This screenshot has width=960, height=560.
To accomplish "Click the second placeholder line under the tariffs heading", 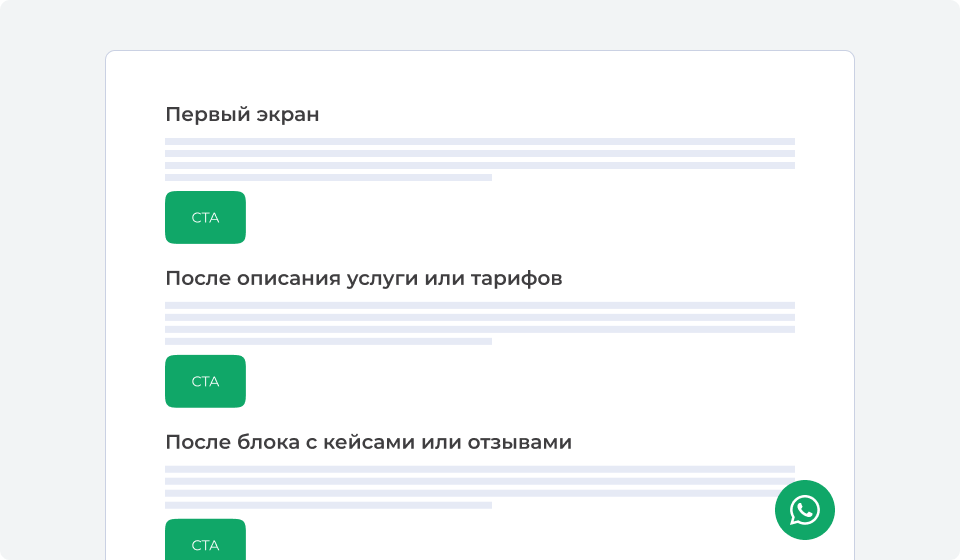I will point(479,317).
